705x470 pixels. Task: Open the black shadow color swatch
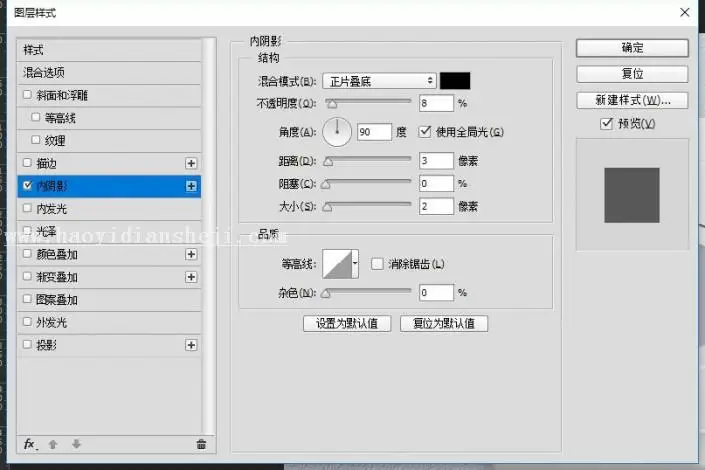pyautogui.click(x=455, y=81)
